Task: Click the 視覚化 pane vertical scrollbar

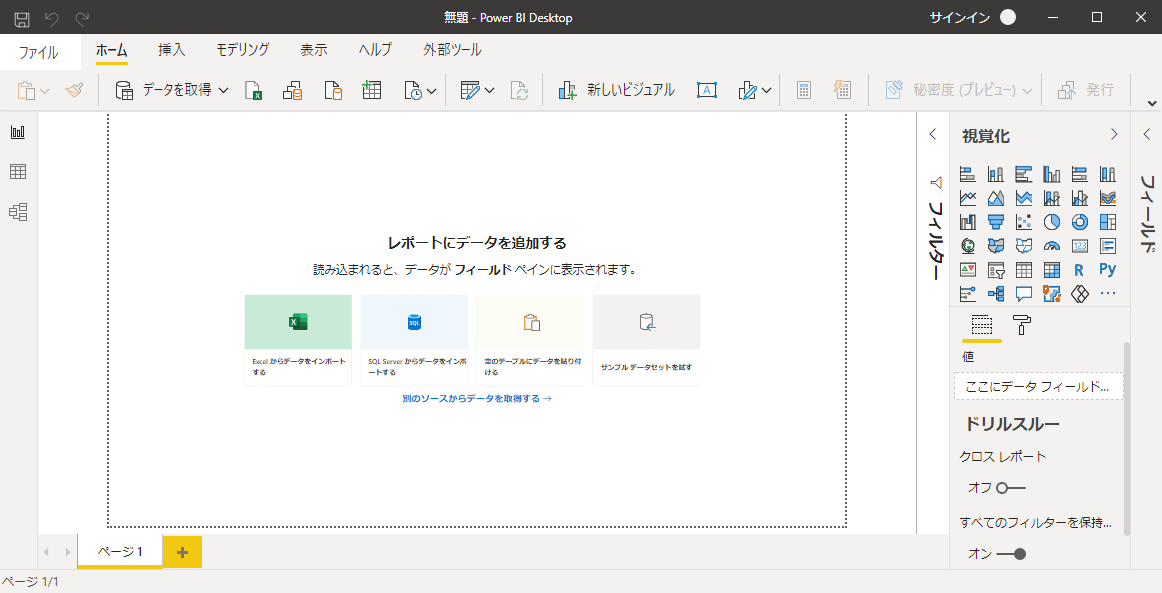Action: point(1127,438)
